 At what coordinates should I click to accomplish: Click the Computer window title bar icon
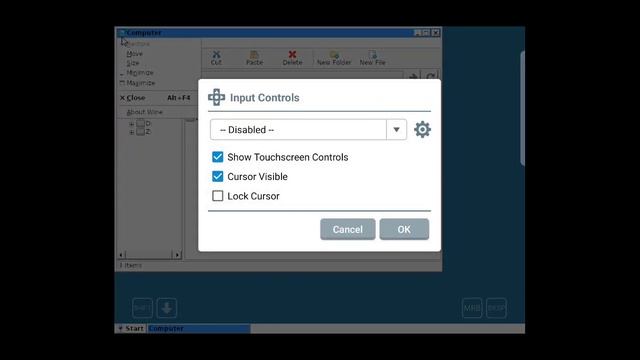[x=122, y=32]
